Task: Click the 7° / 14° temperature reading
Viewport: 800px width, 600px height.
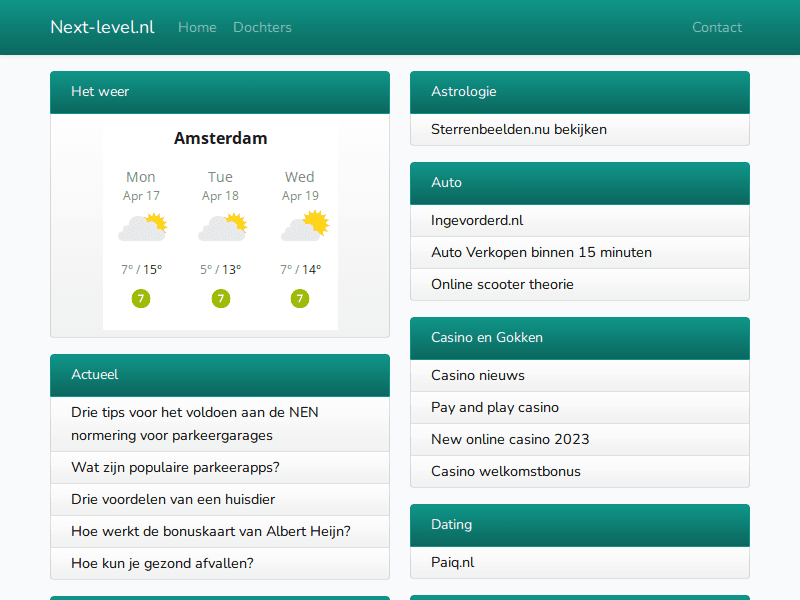Action: click(301, 269)
